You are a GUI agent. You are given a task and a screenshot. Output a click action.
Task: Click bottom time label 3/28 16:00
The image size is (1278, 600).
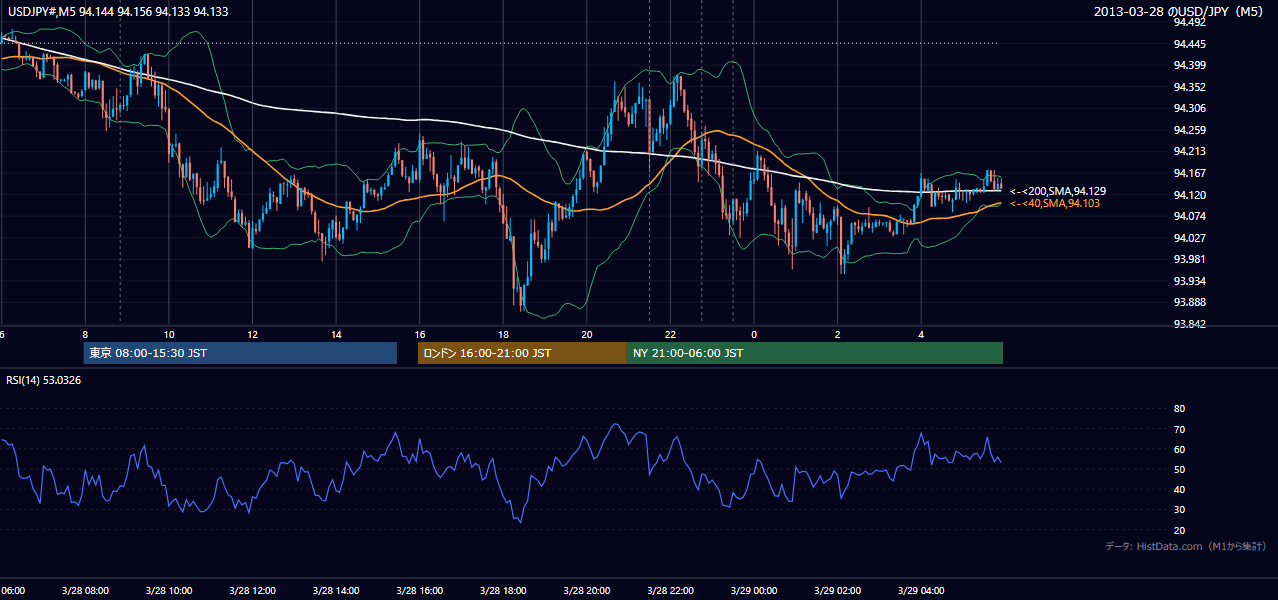pyautogui.click(x=420, y=590)
